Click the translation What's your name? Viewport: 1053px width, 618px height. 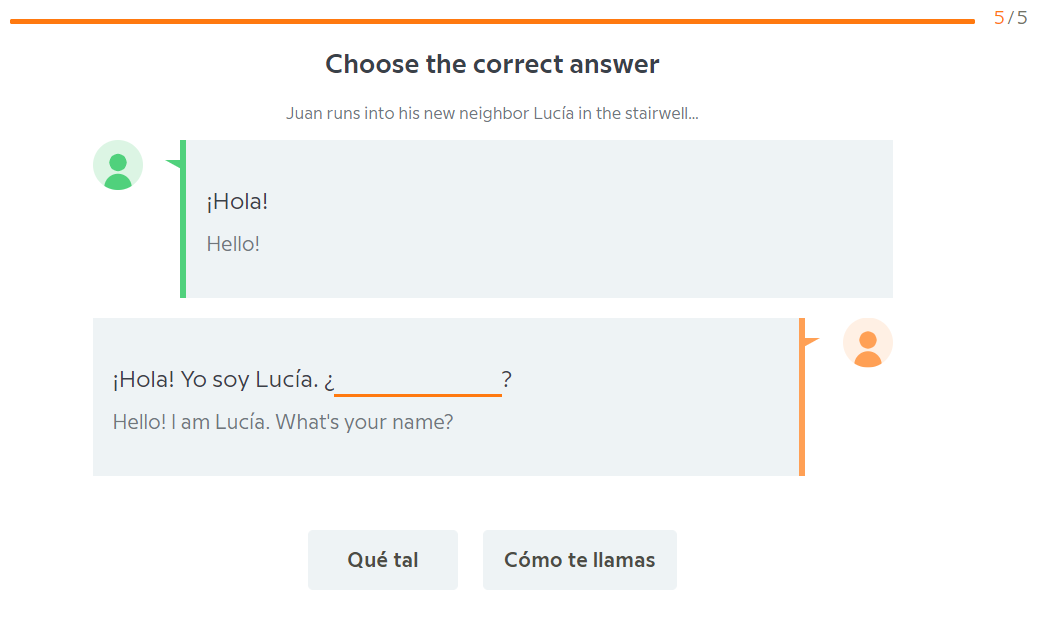[x=283, y=422]
